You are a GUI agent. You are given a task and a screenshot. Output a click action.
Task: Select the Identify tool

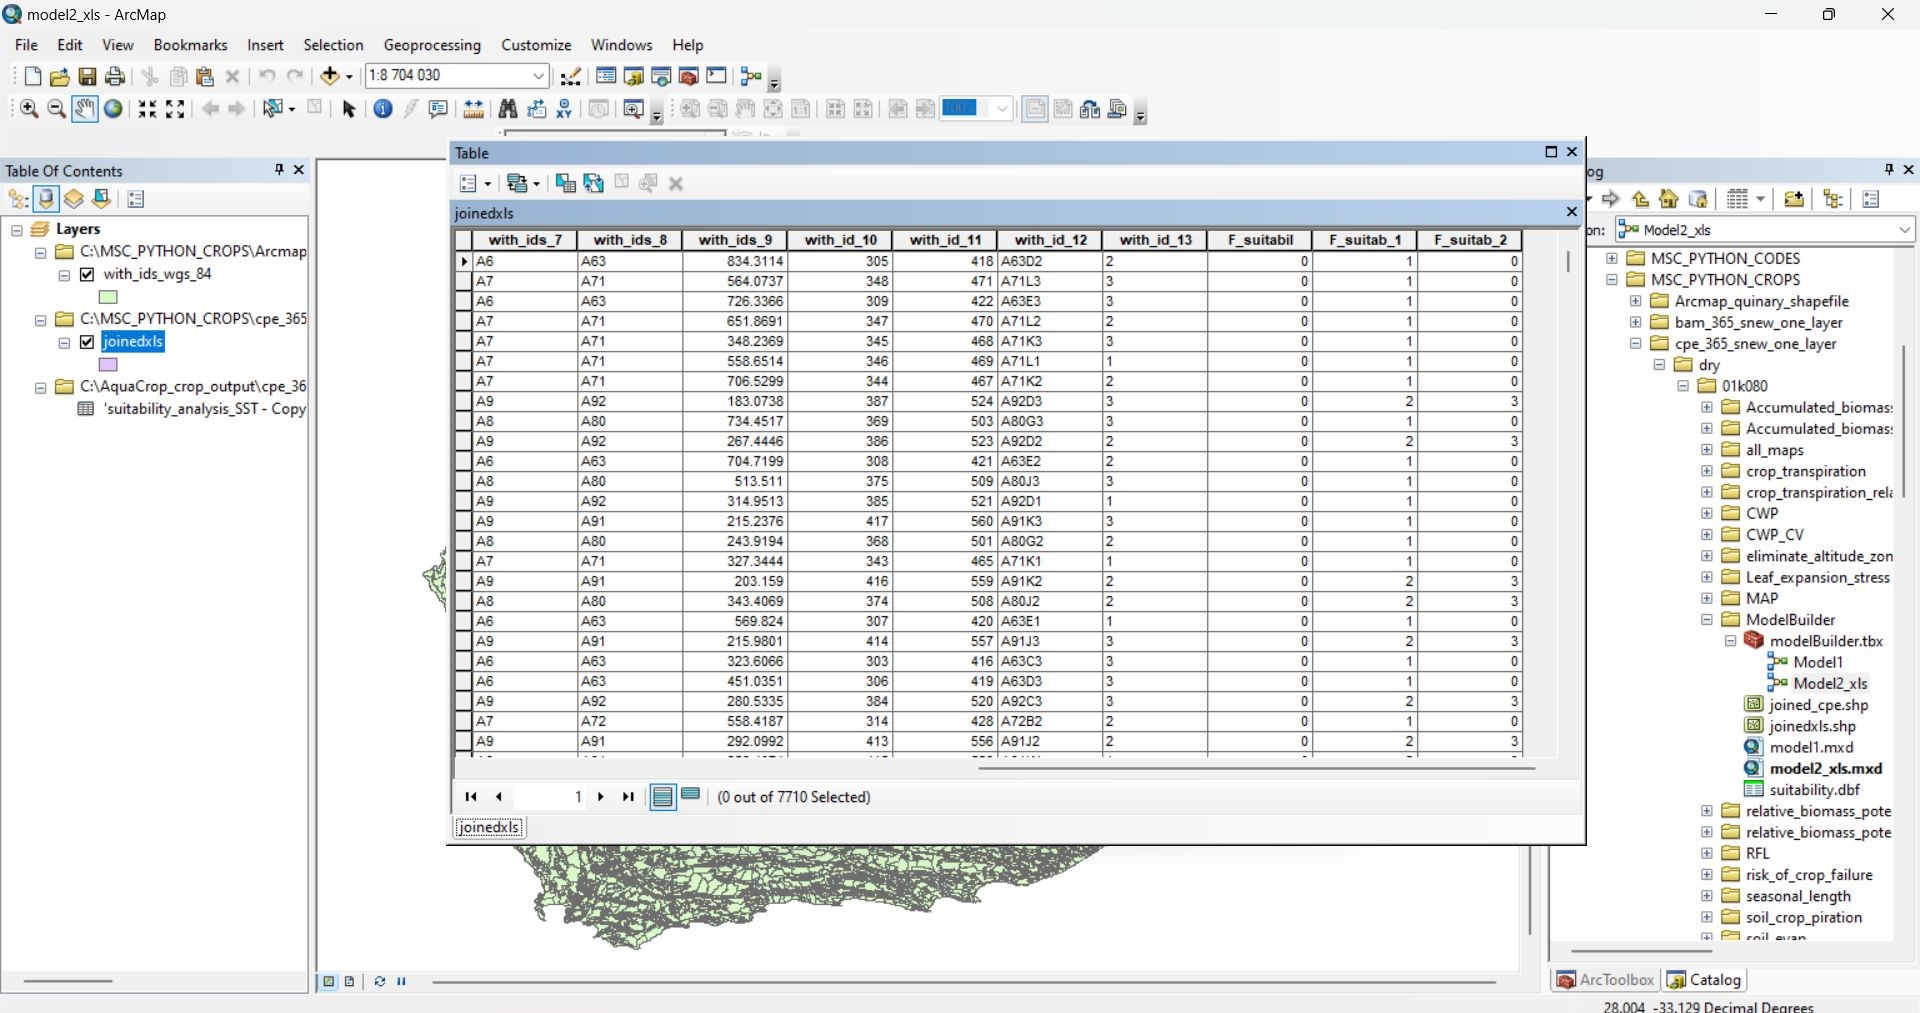pyautogui.click(x=383, y=109)
